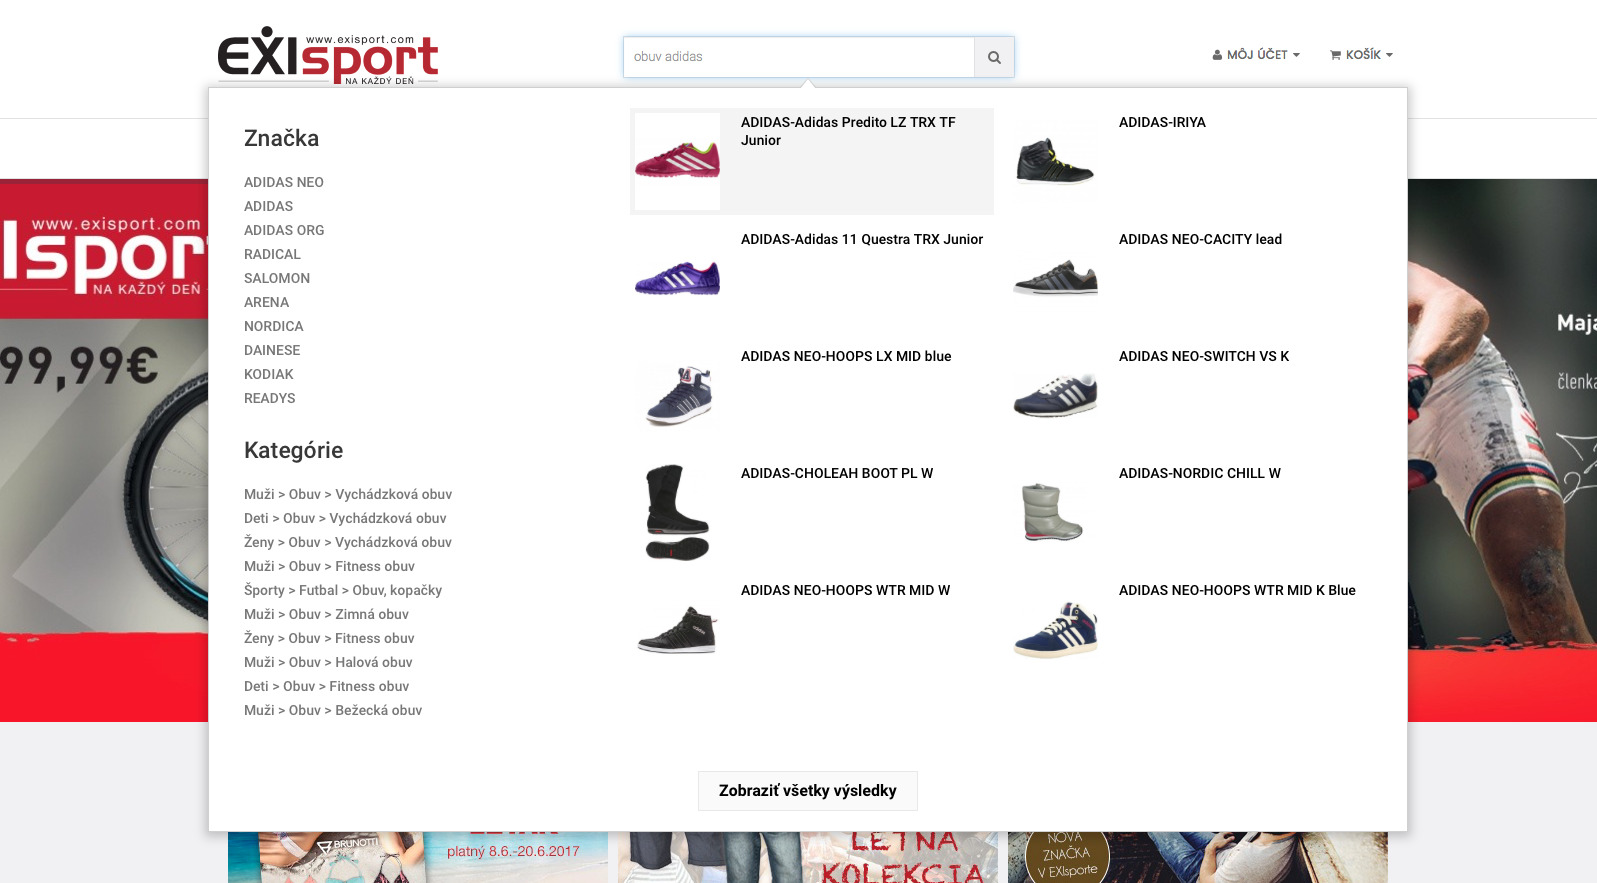Expand the Košík cart dropdown
The width and height of the screenshot is (1597, 883).
click(x=1361, y=55)
